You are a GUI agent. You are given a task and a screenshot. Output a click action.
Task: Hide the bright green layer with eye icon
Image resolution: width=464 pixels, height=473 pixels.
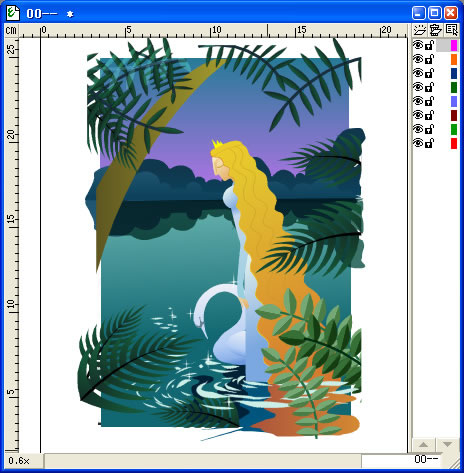(x=418, y=129)
